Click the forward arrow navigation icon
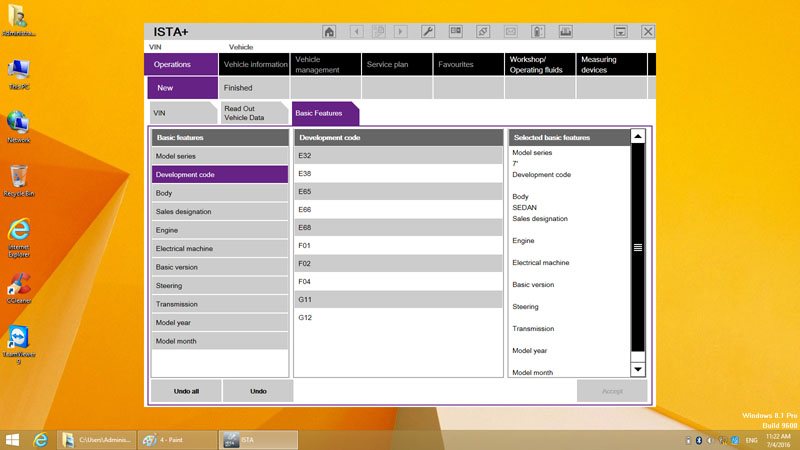This screenshot has width=800, height=450. [x=401, y=32]
